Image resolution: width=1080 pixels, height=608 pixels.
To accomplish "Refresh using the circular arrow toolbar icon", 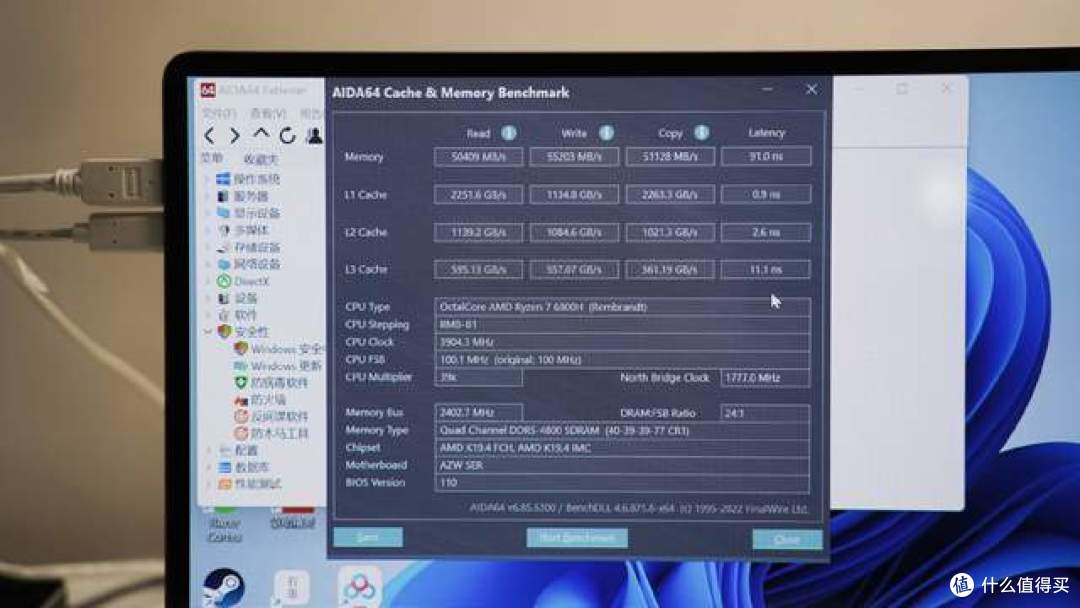I will (x=287, y=135).
